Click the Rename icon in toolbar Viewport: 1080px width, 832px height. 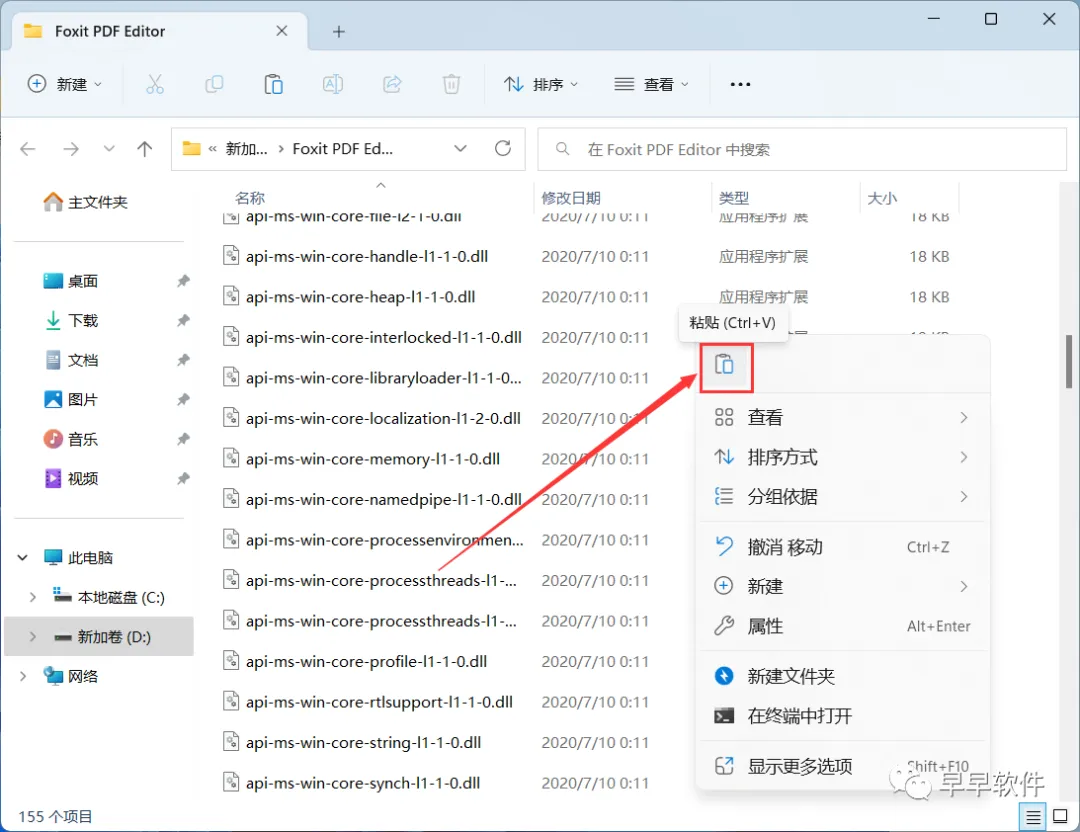click(333, 84)
